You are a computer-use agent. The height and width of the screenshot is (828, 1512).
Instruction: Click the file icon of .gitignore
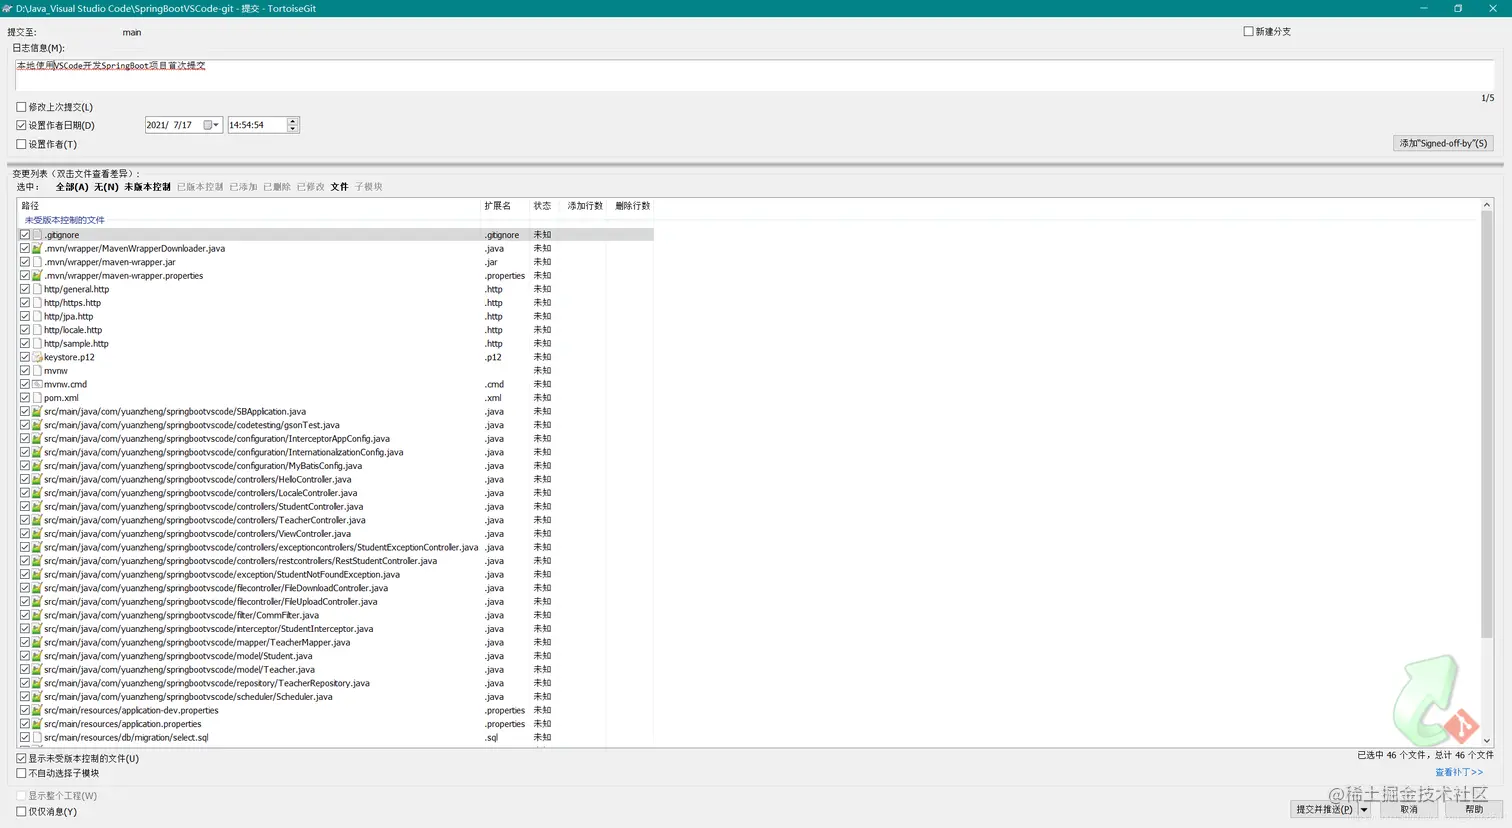click(x=37, y=235)
